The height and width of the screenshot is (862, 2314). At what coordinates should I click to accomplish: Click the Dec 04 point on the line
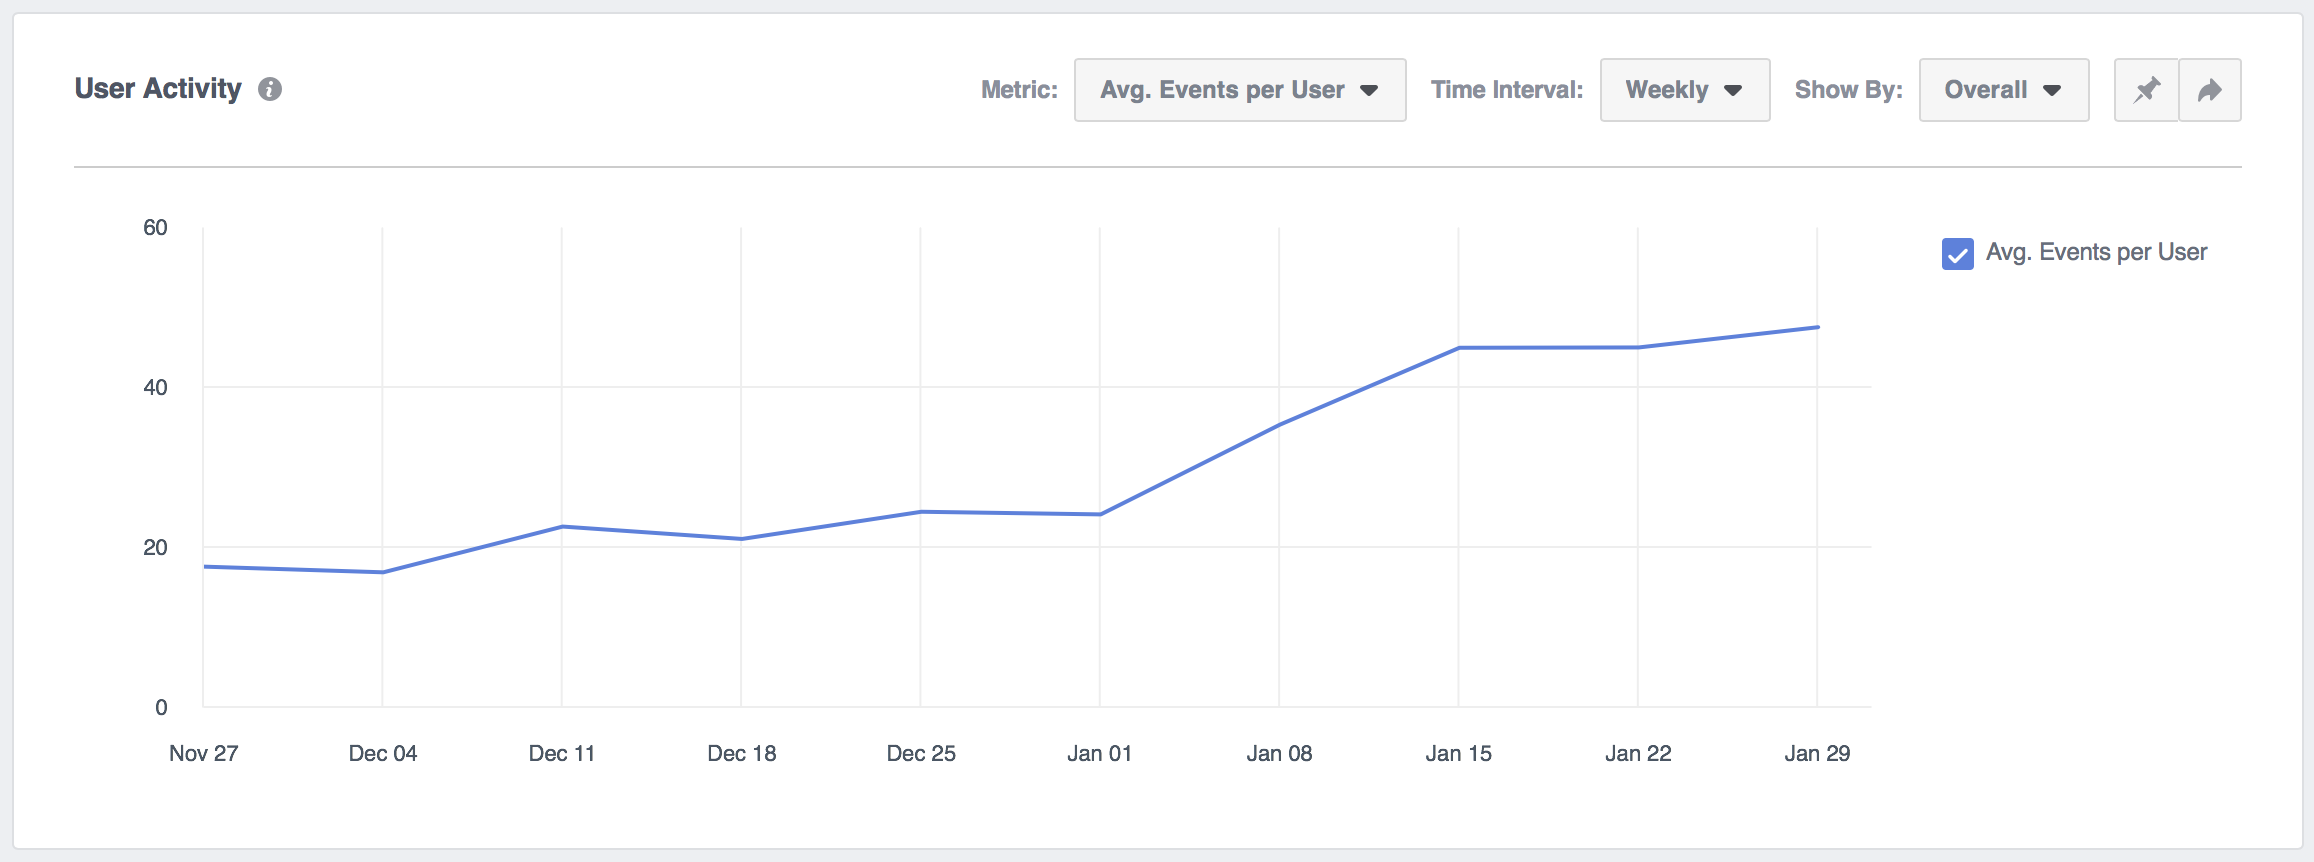(x=383, y=572)
